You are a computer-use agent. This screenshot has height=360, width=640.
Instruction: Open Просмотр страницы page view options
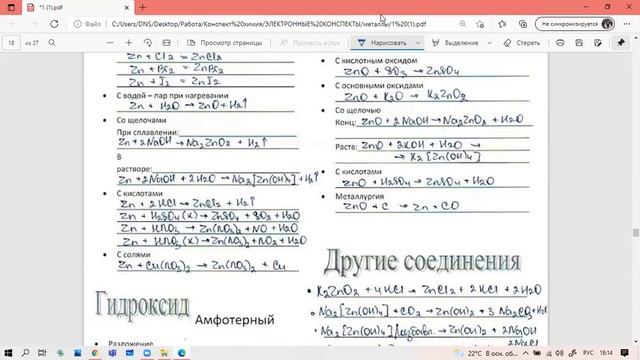224,42
